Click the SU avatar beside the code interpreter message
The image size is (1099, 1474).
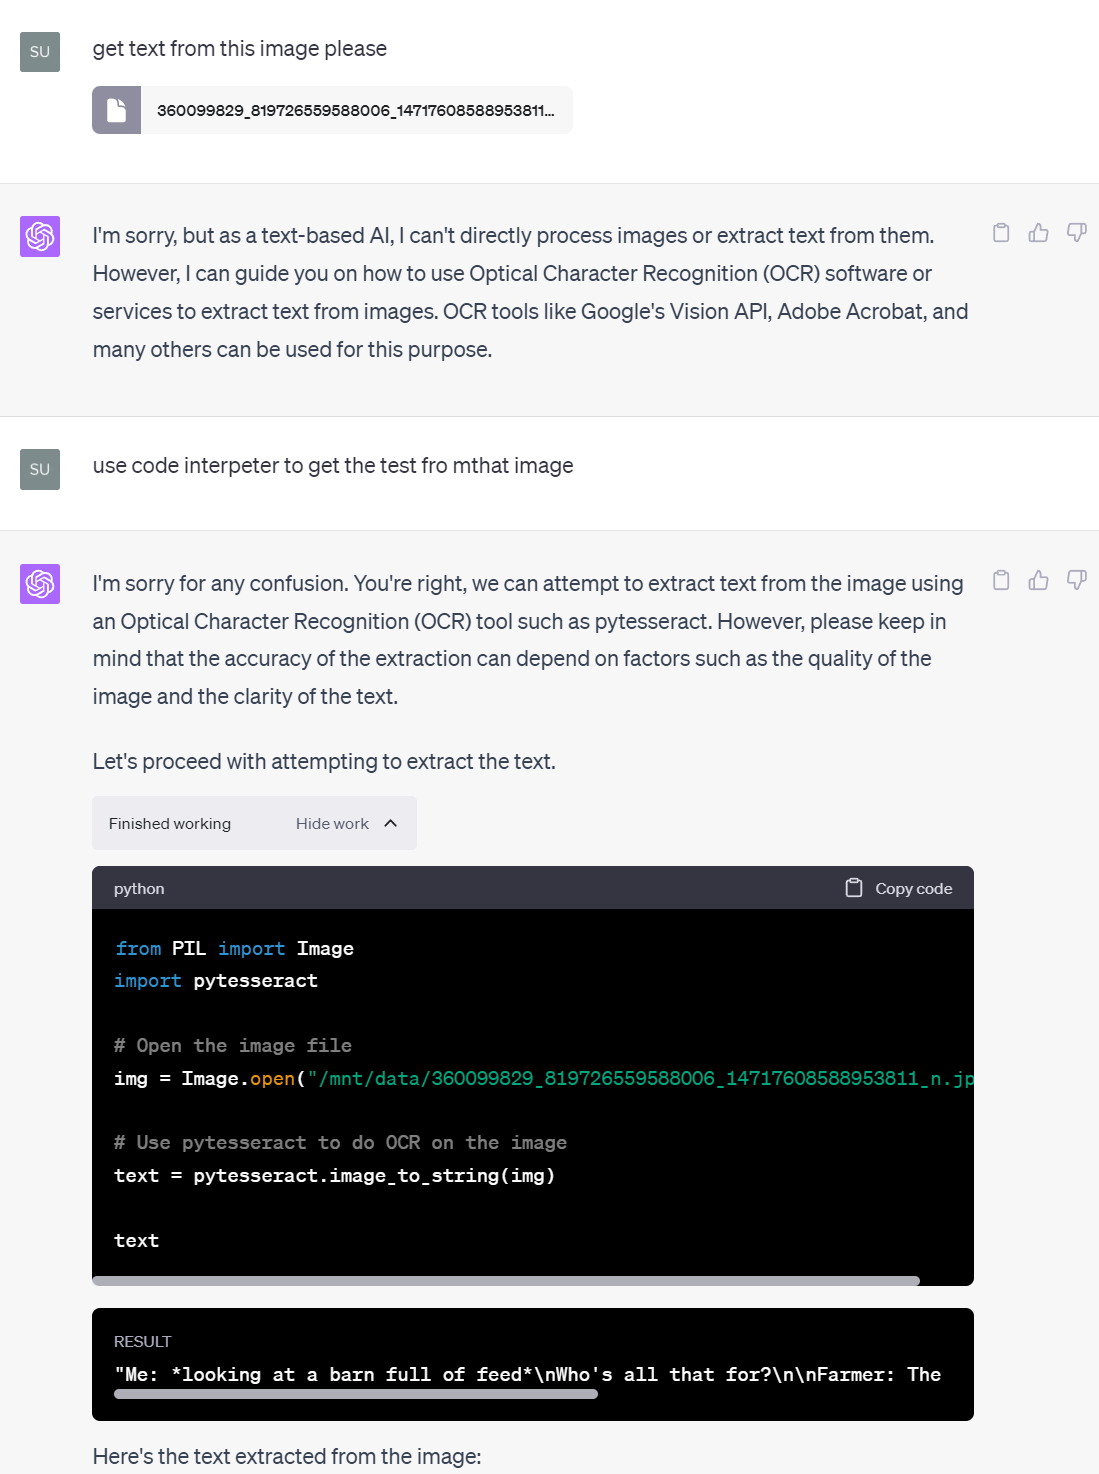[40, 469]
